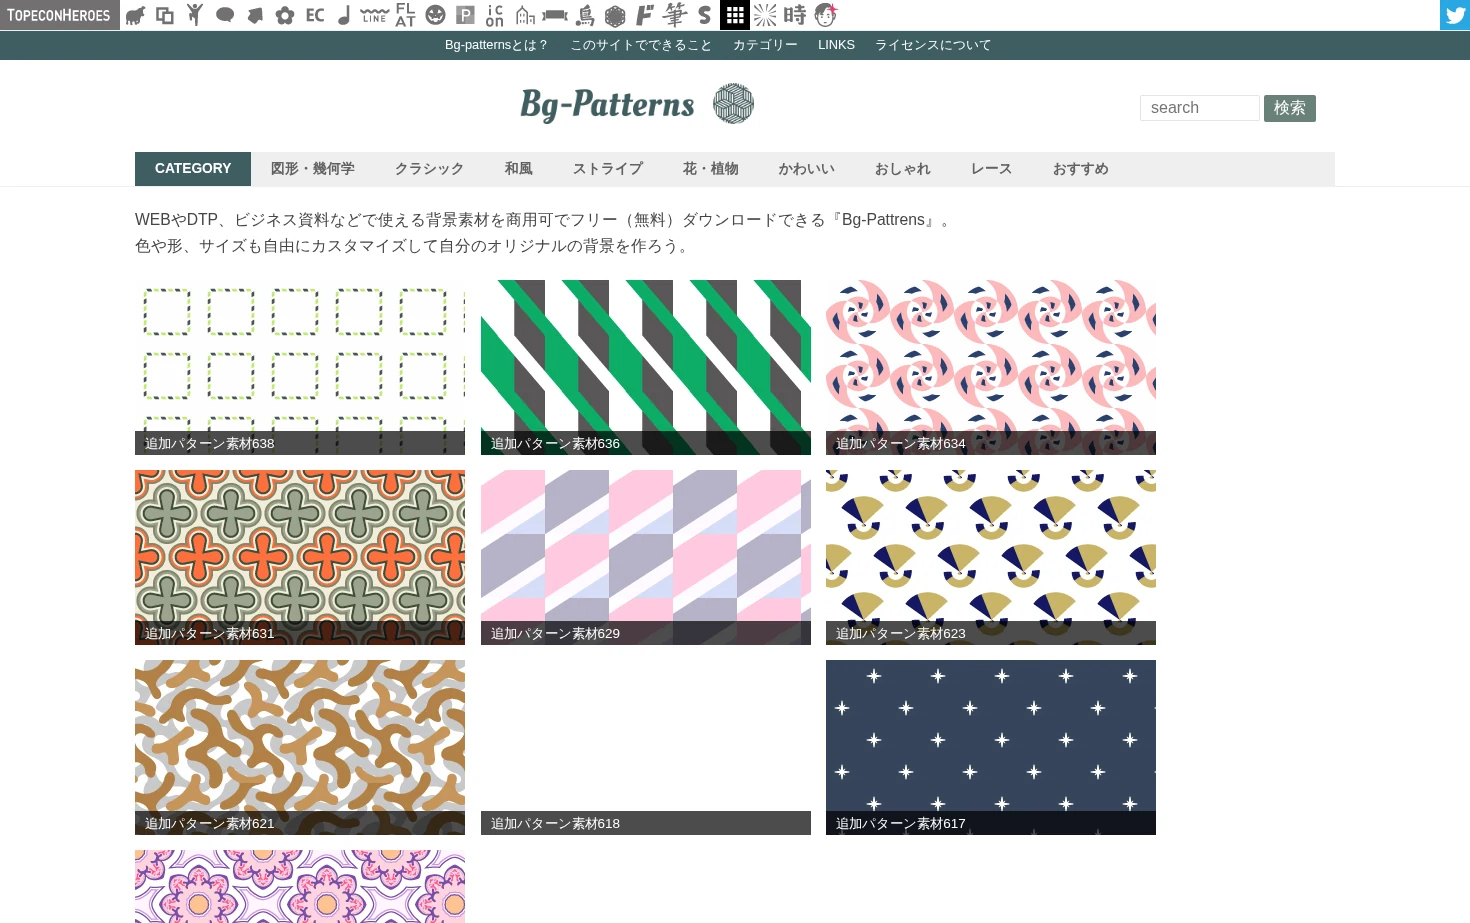Viewport: 1470px width, 923px height.
Task: Open the FLAT icon site
Action: 405,15
